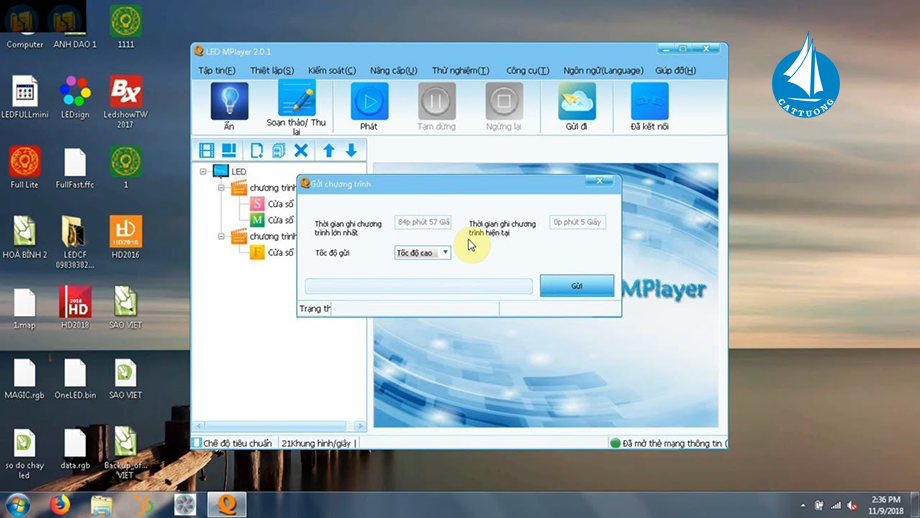920x518 pixels.
Task: Move item down with blue down arrow
Action: 351,150
